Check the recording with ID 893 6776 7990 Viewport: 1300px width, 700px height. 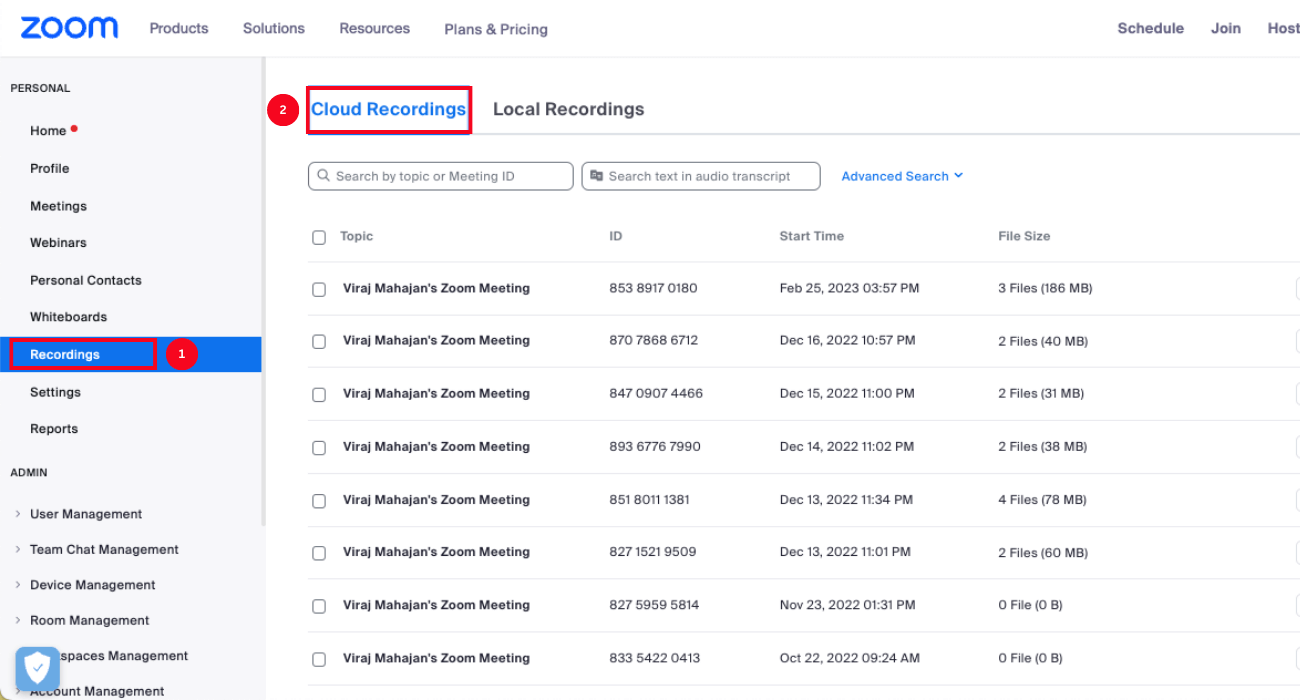point(319,447)
